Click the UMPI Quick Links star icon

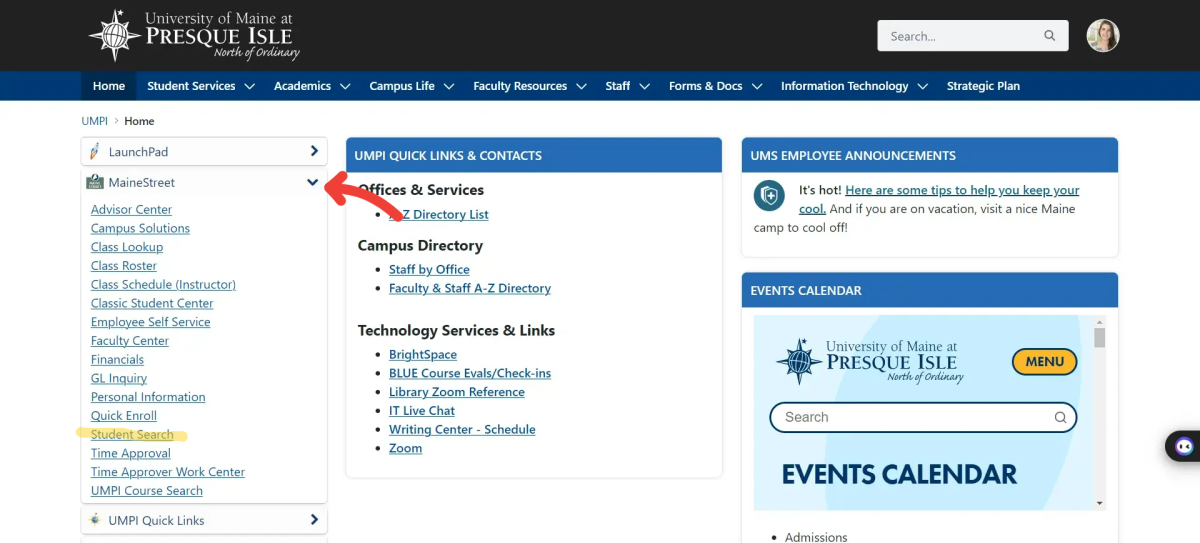[95, 520]
